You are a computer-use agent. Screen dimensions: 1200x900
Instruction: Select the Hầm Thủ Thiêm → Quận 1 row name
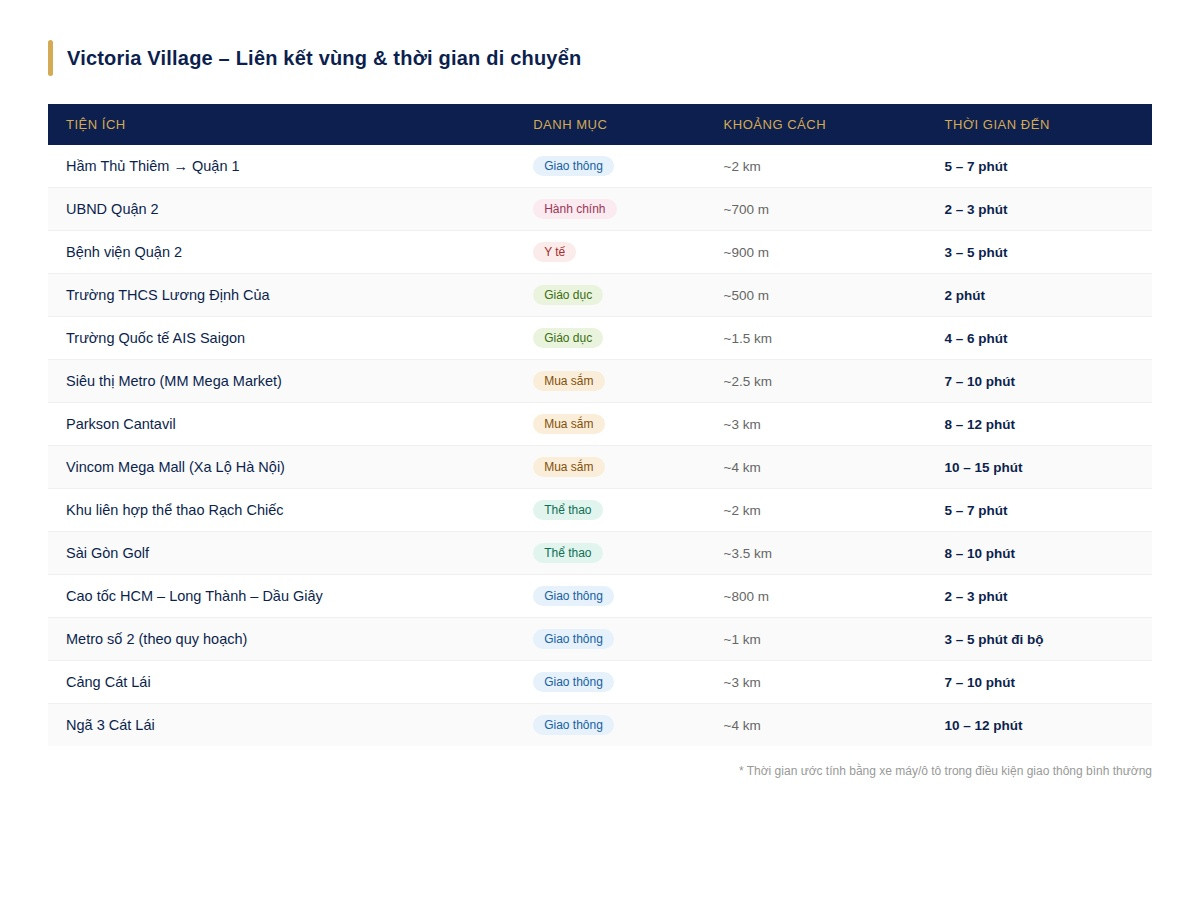click(x=153, y=166)
